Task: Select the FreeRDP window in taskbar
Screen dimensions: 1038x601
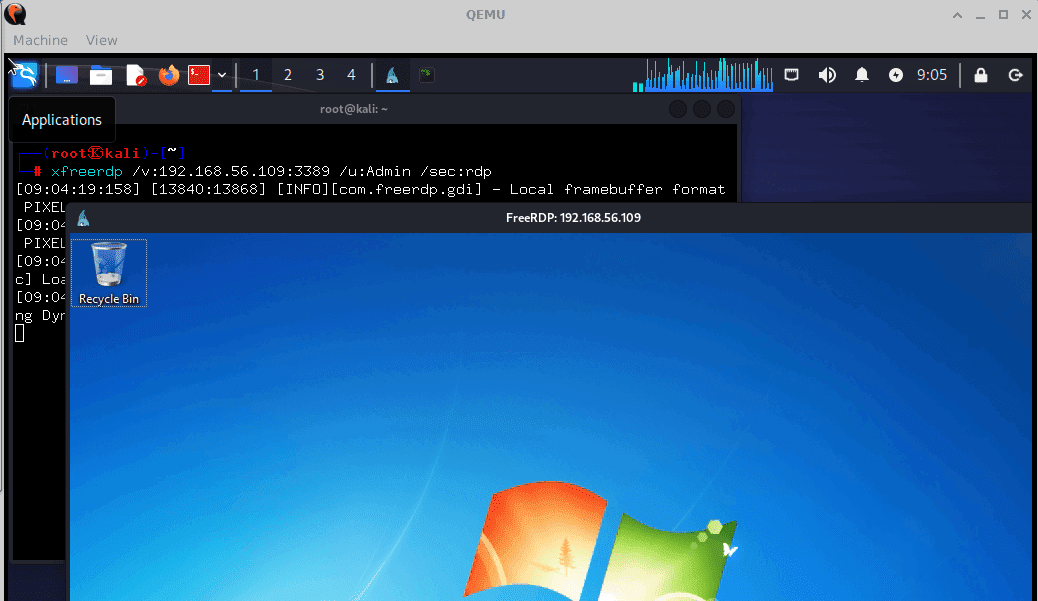Action: (393, 75)
